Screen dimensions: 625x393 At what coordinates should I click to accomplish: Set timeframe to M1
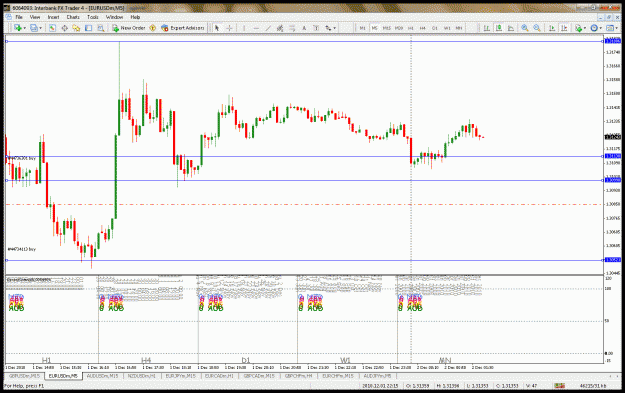pos(362,28)
